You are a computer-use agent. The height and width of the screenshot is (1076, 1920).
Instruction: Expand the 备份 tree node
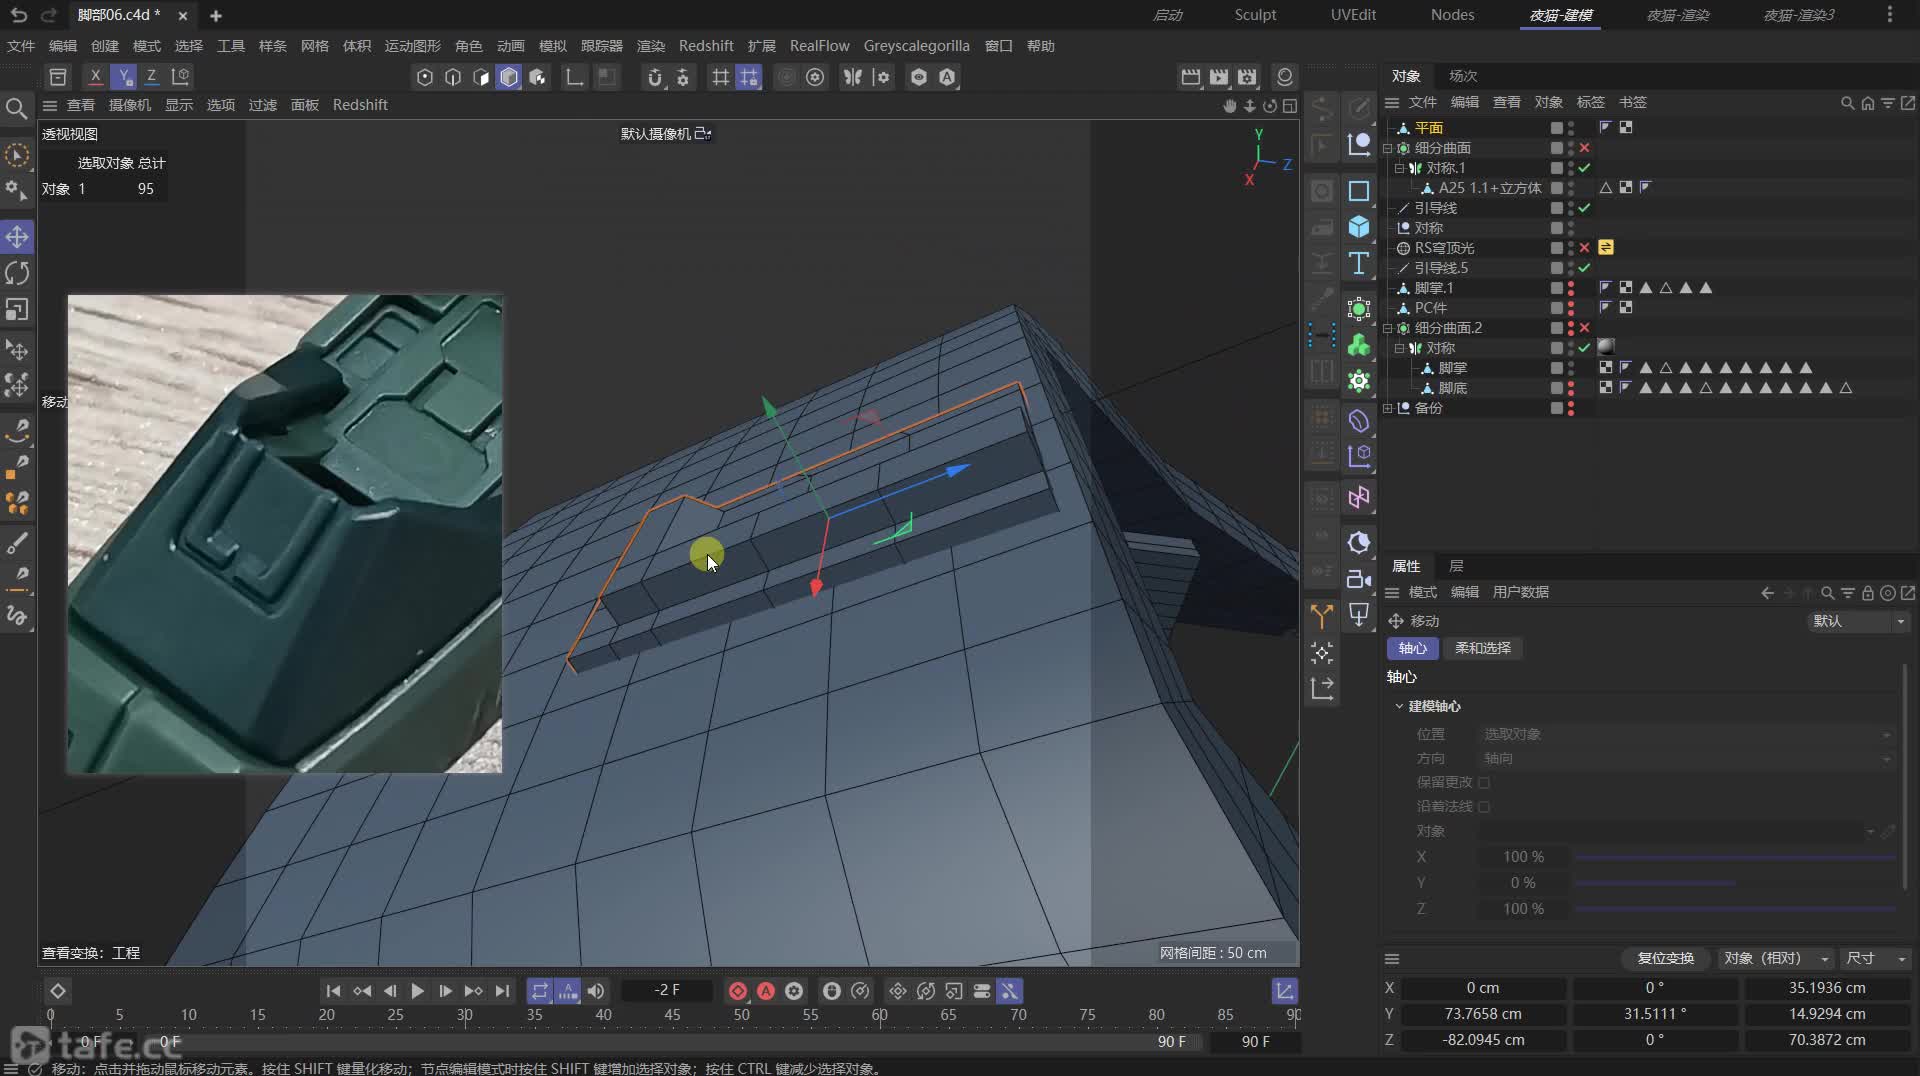[x=1388, y=408]
